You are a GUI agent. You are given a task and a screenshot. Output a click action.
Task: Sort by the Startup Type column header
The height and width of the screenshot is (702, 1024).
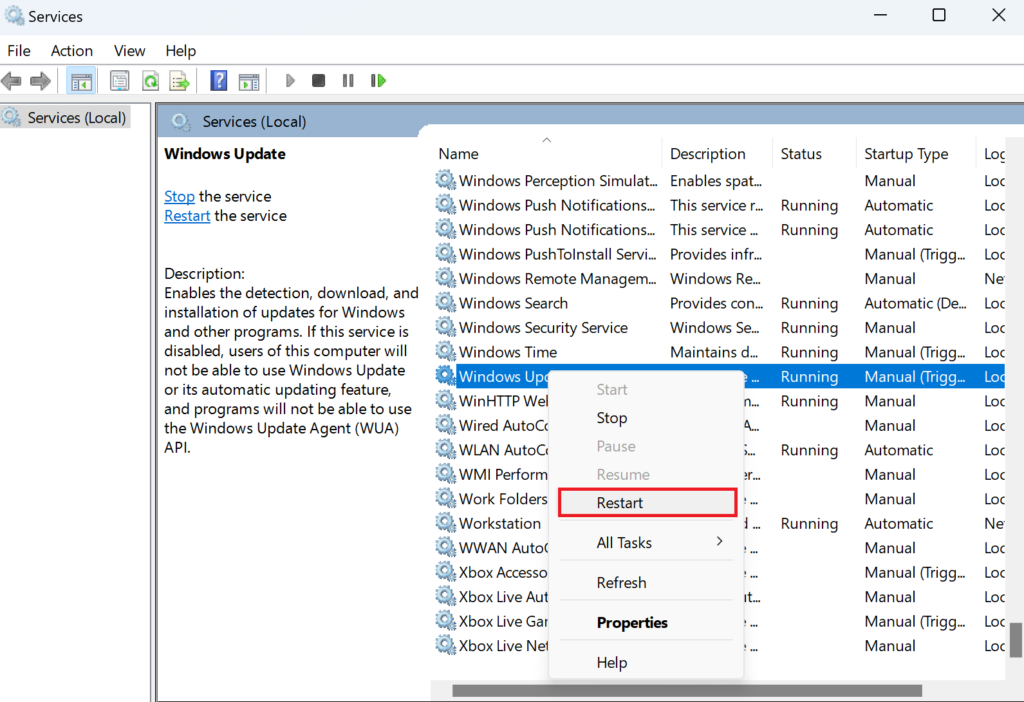906,154
